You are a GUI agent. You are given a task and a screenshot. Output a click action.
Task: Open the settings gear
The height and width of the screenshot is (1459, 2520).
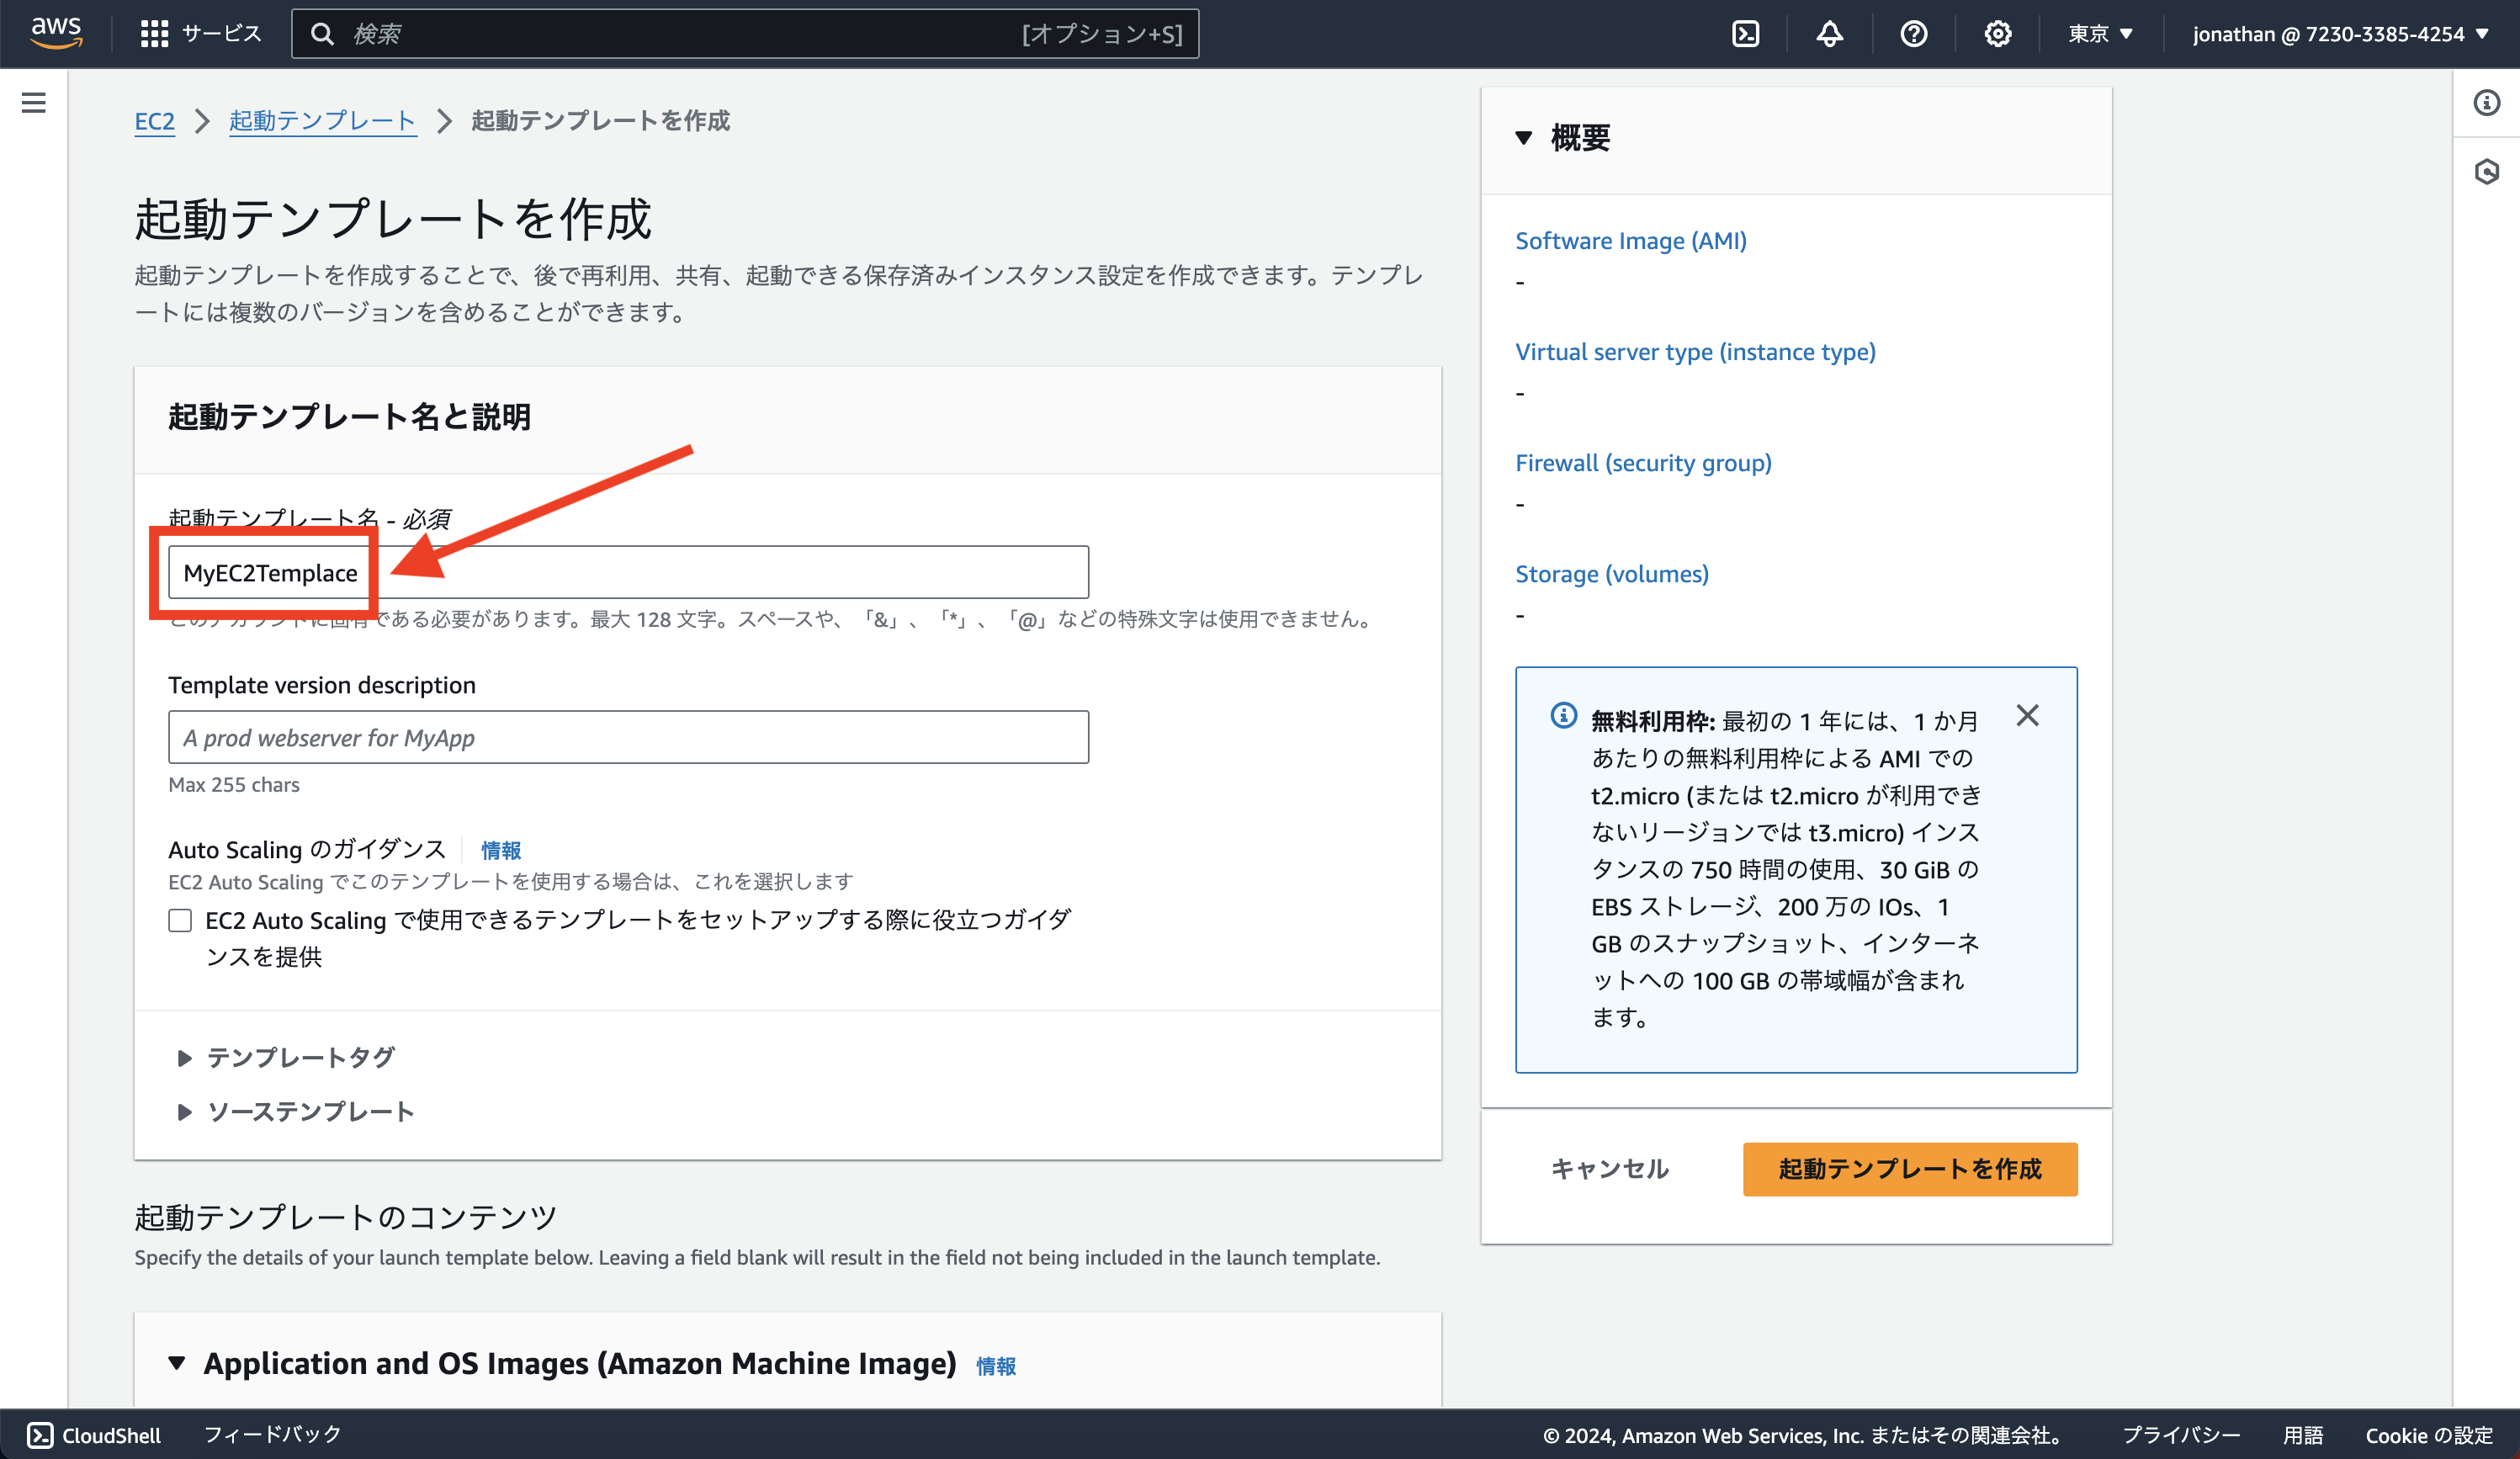tap(1997, 33)
